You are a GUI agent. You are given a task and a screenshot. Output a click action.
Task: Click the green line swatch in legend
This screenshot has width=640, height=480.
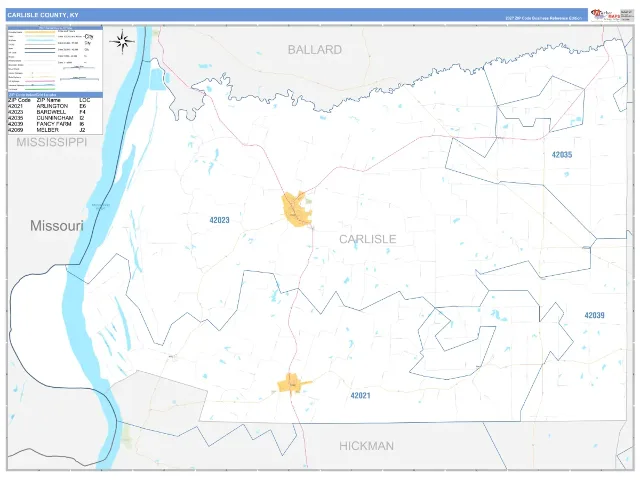(x=40, y=89)
